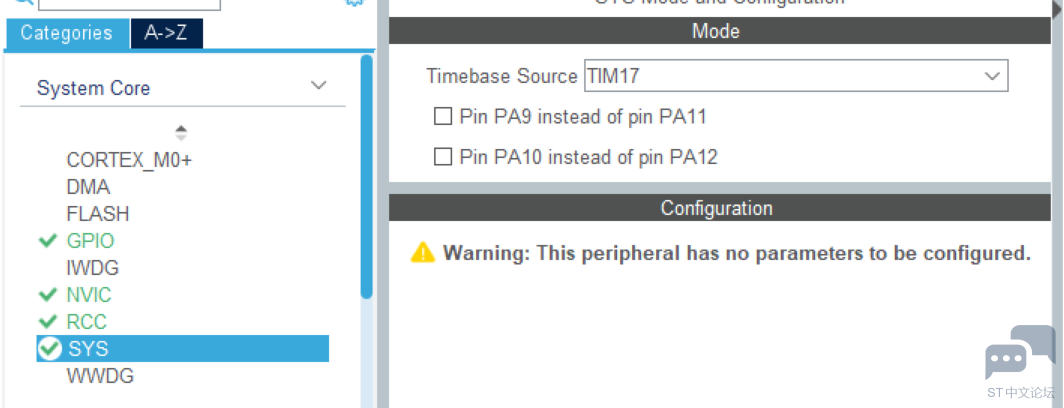1064x408 pixels.
Task: Click the yellow warning triangle icon
Action: [423, 253]
